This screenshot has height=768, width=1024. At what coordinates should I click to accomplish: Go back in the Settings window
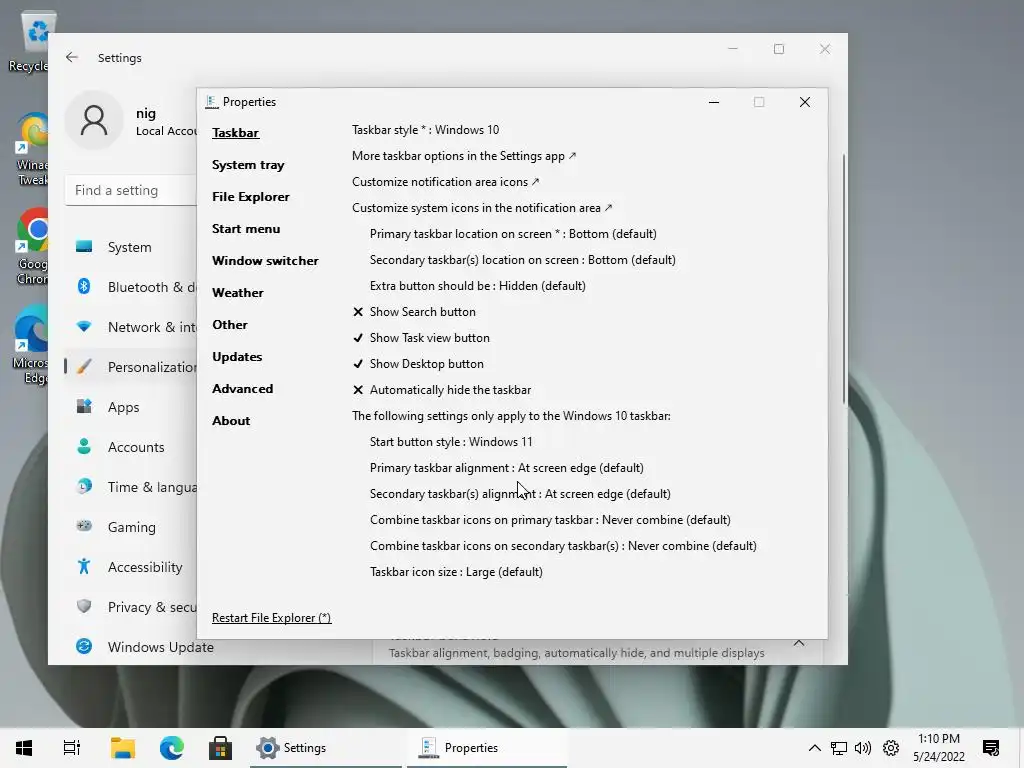click(72, 57)
